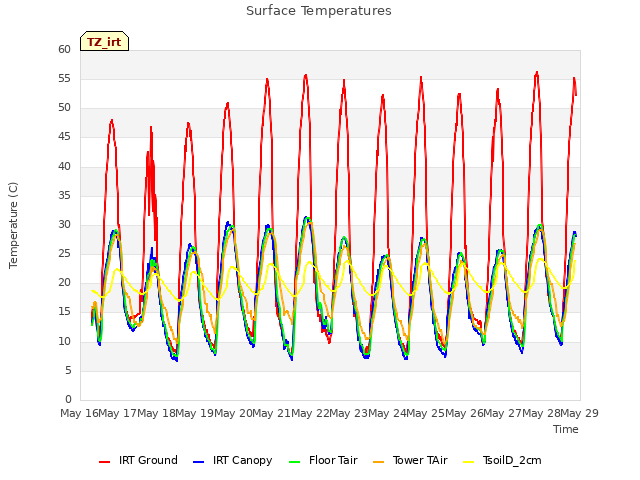Click the TZ_irt annotation label

tap(104, 41)
